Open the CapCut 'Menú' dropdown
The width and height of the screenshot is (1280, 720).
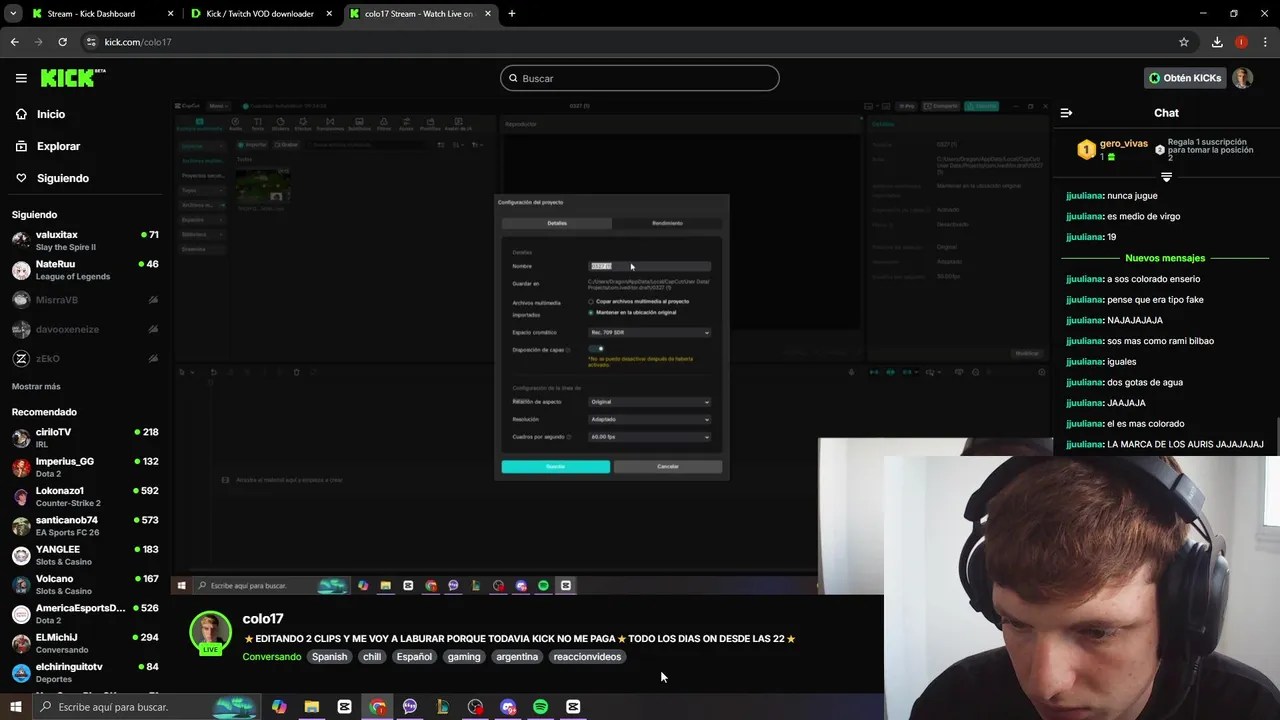217,106
